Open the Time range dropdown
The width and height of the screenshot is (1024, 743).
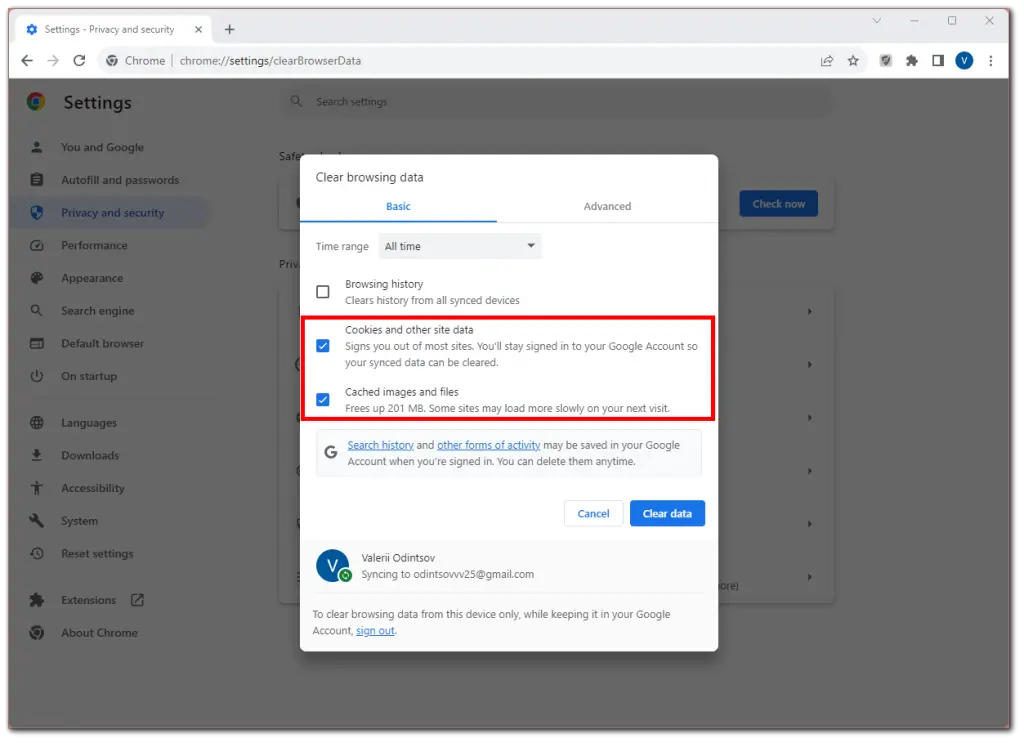460,246
